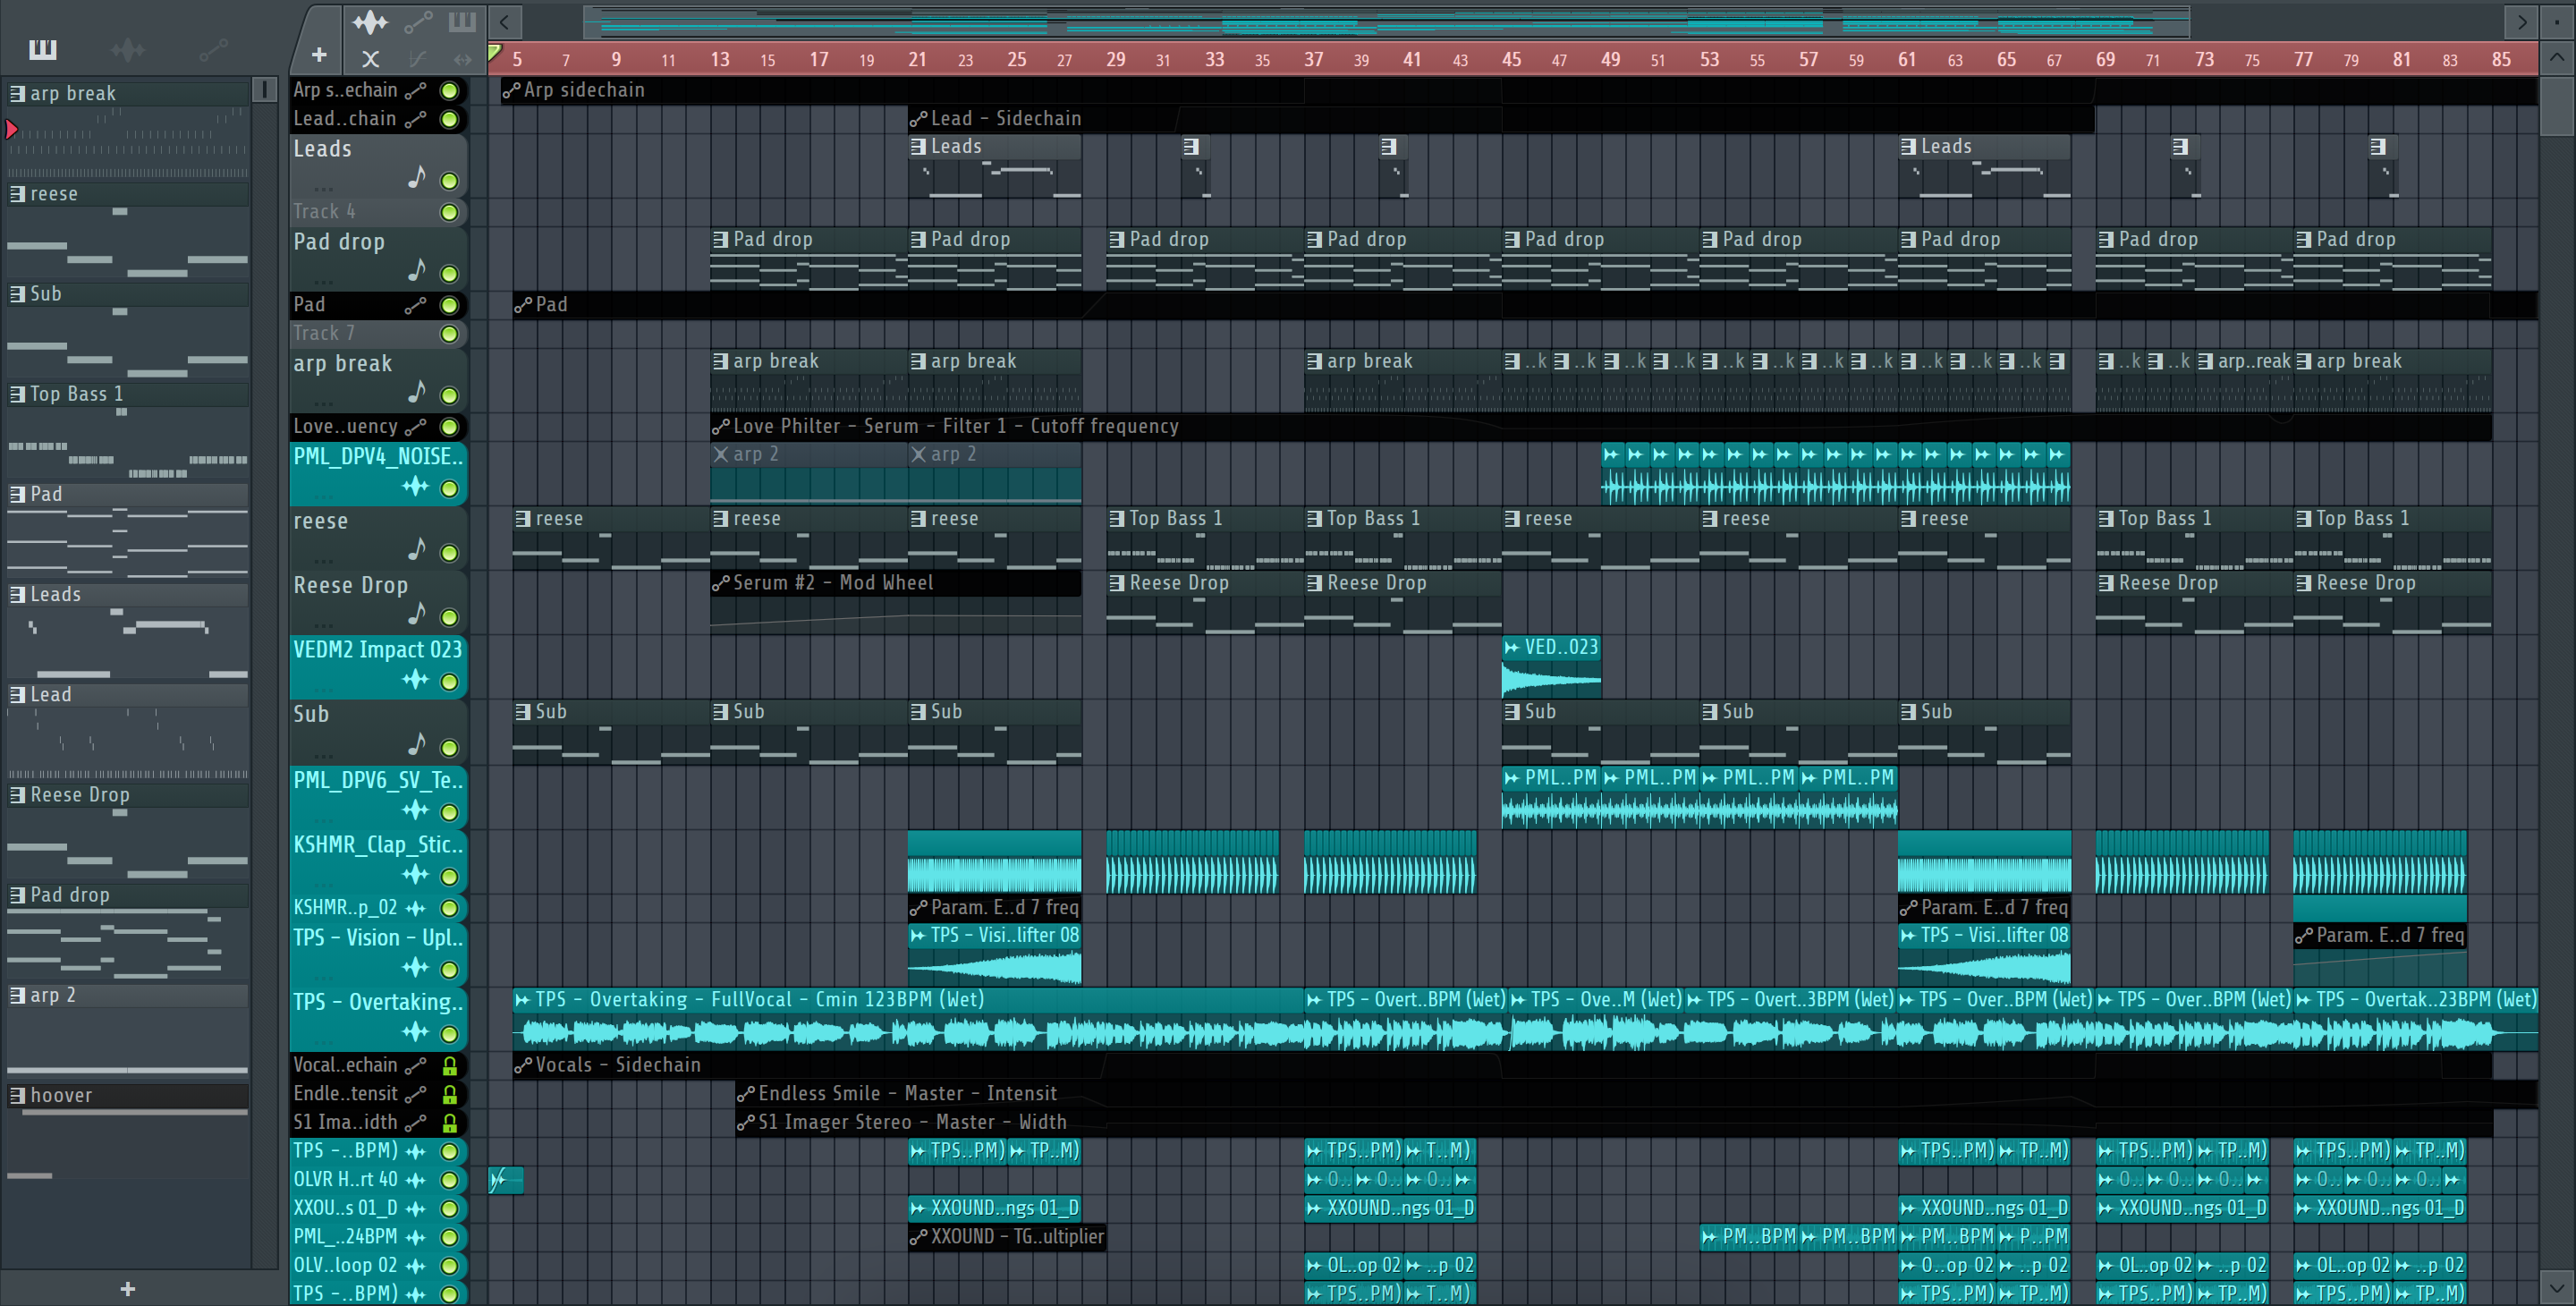Add new pattern with picker plus button

click(127, 1289)
